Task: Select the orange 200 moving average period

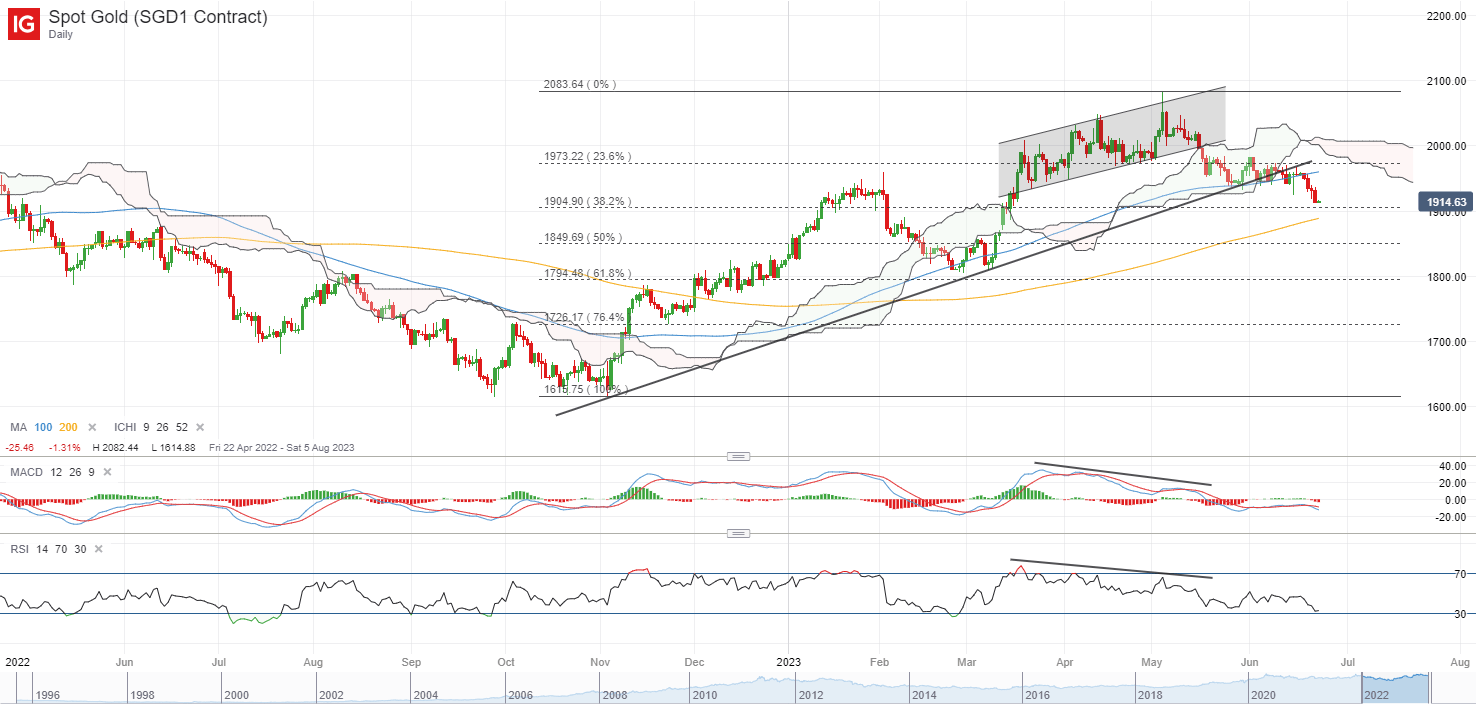Action: (68, 427)
